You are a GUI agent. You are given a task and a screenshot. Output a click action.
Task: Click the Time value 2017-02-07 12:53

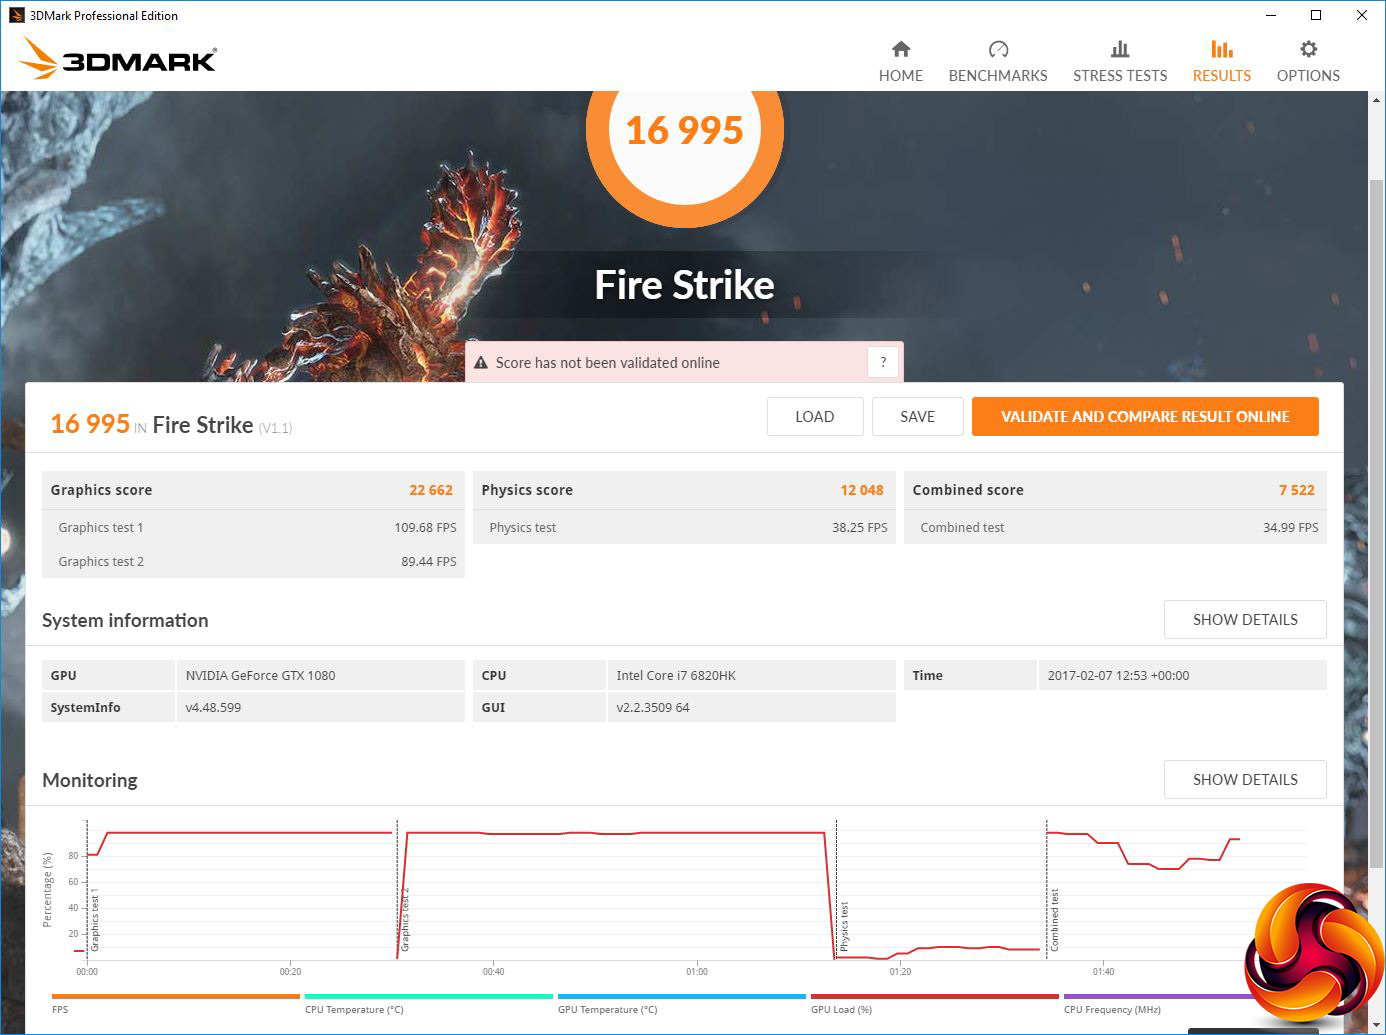[1118, 676]
